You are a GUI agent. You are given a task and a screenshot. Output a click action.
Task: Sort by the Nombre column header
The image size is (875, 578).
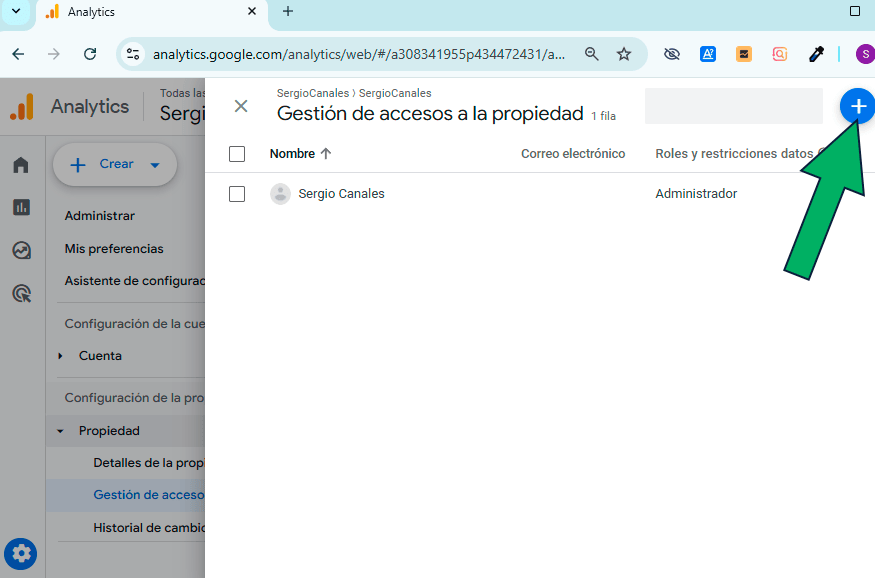coord(292,154)
